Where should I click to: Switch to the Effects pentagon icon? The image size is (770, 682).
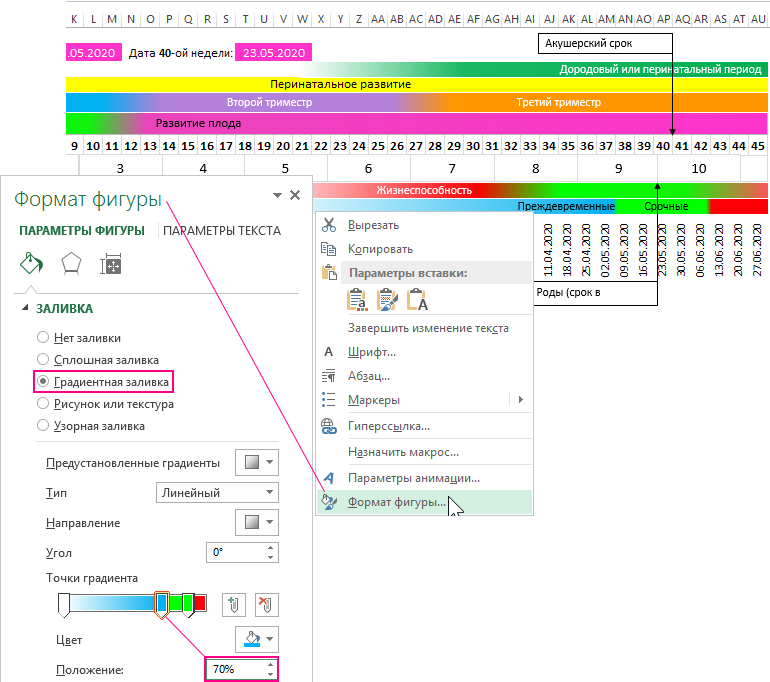tap(71, 264)
